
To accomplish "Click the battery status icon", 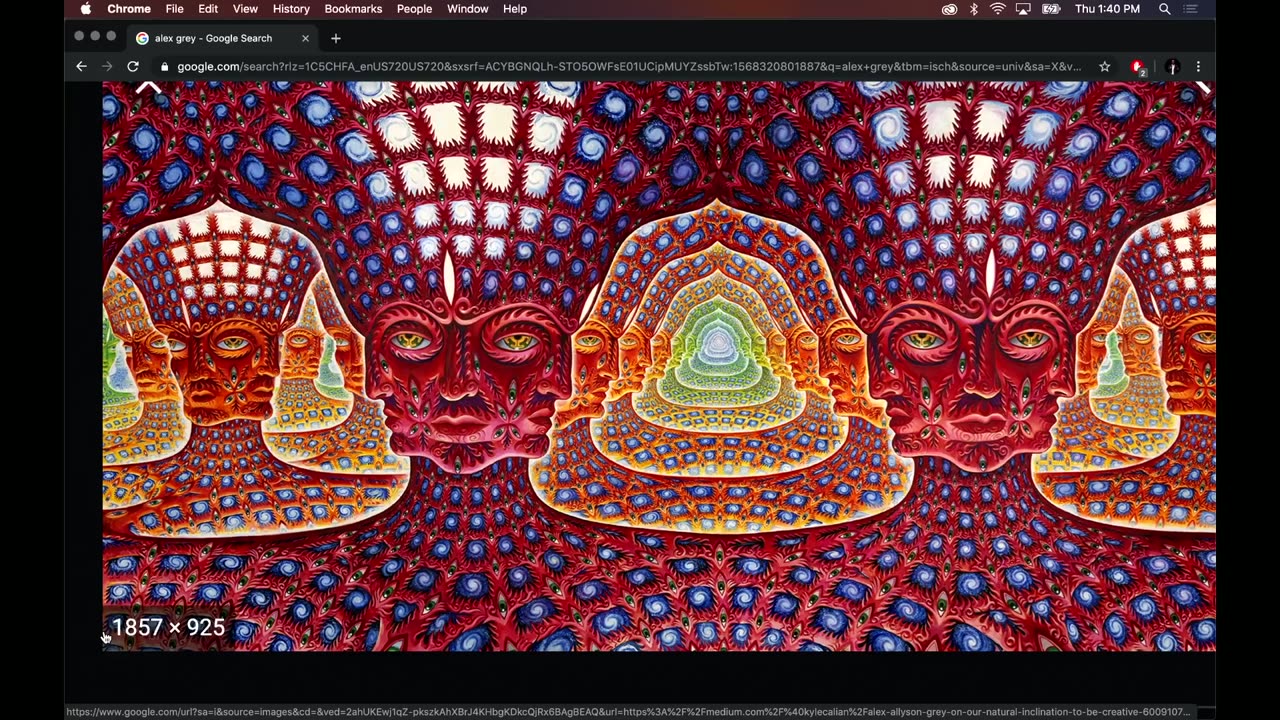I will click(1051, 9).
